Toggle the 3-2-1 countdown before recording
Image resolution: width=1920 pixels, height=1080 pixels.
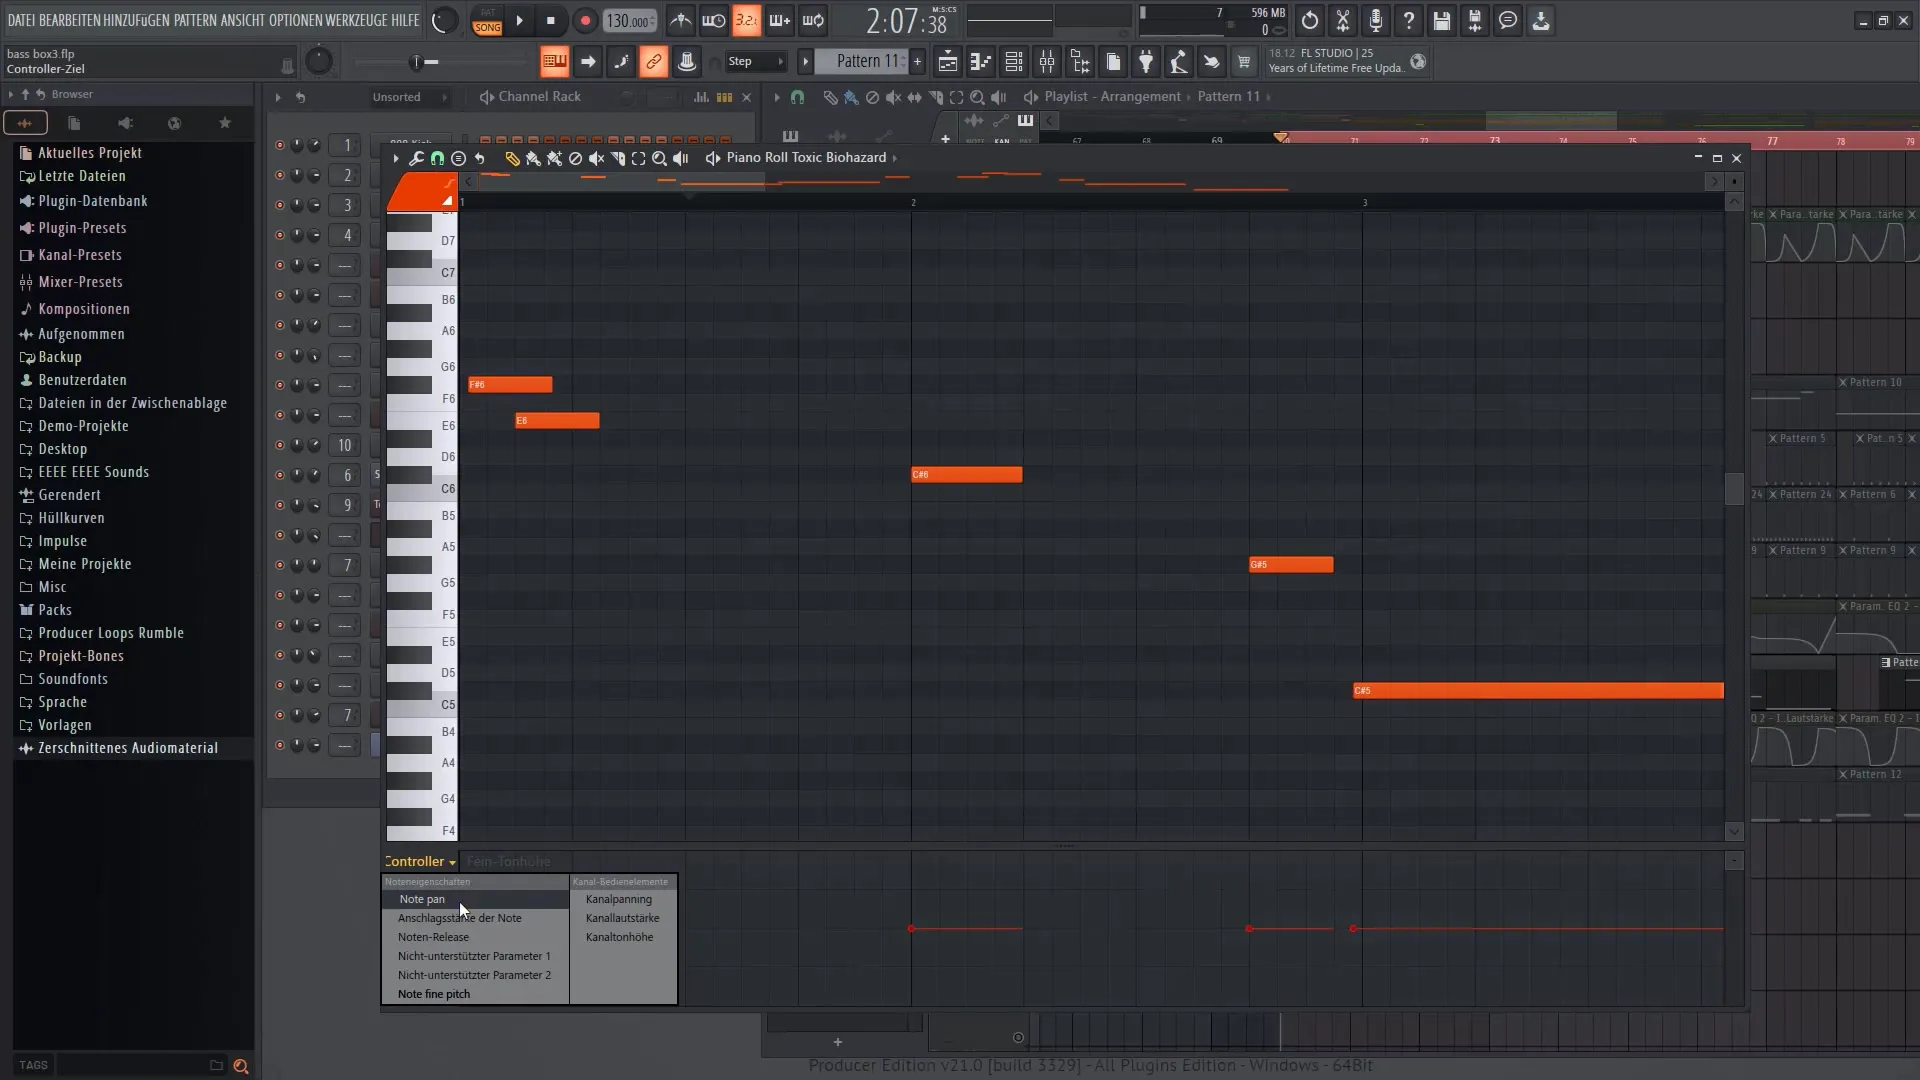click(746, 20)
